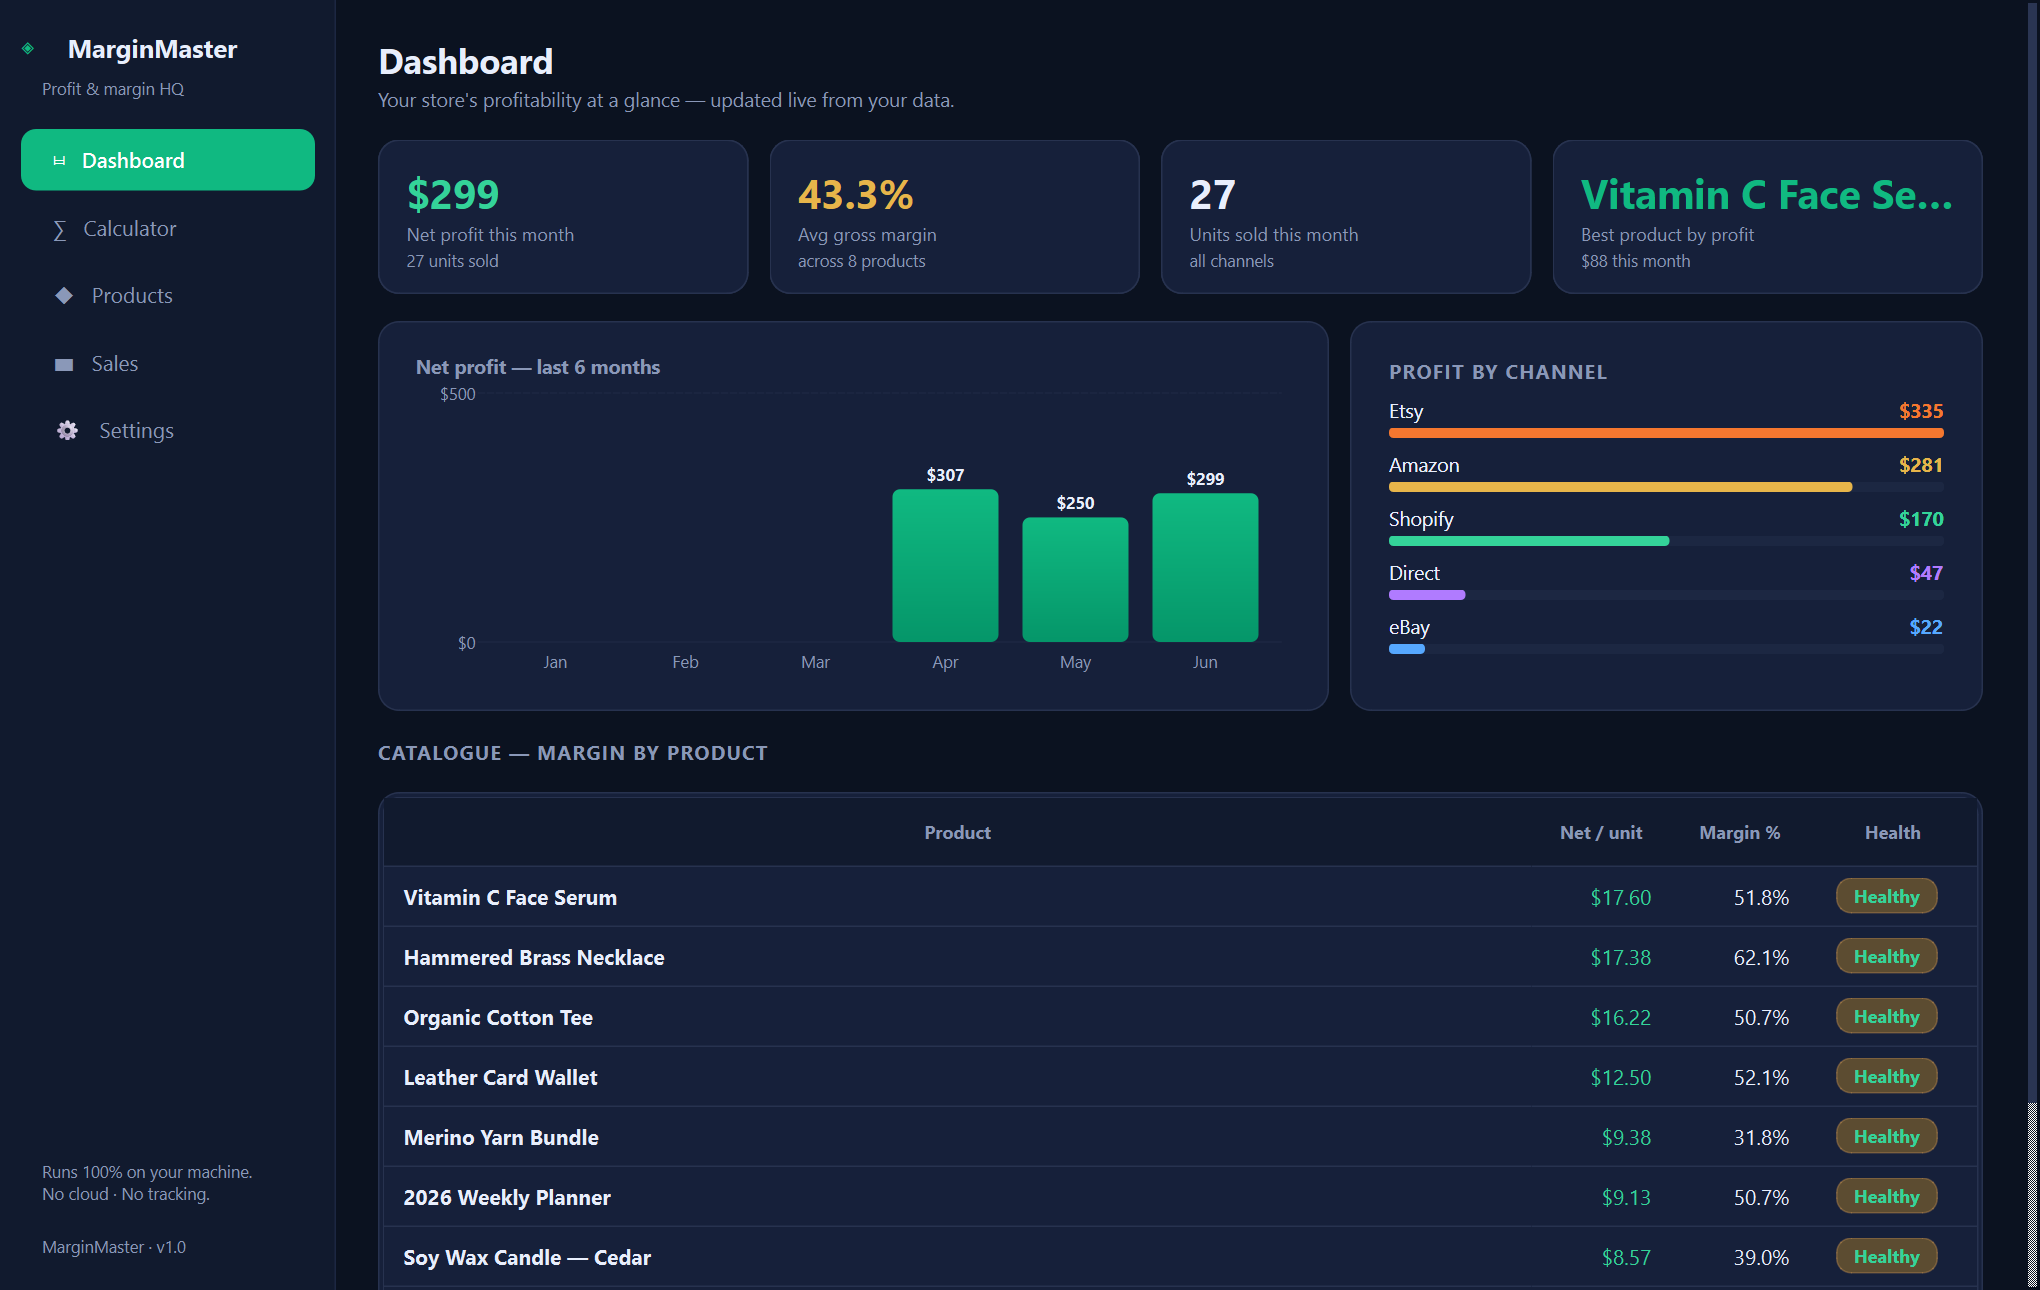Select the Leather Card Wallet row
This screenshot has width=2040, height=1290.
pyautogui.click(x=1180, y=1077)
